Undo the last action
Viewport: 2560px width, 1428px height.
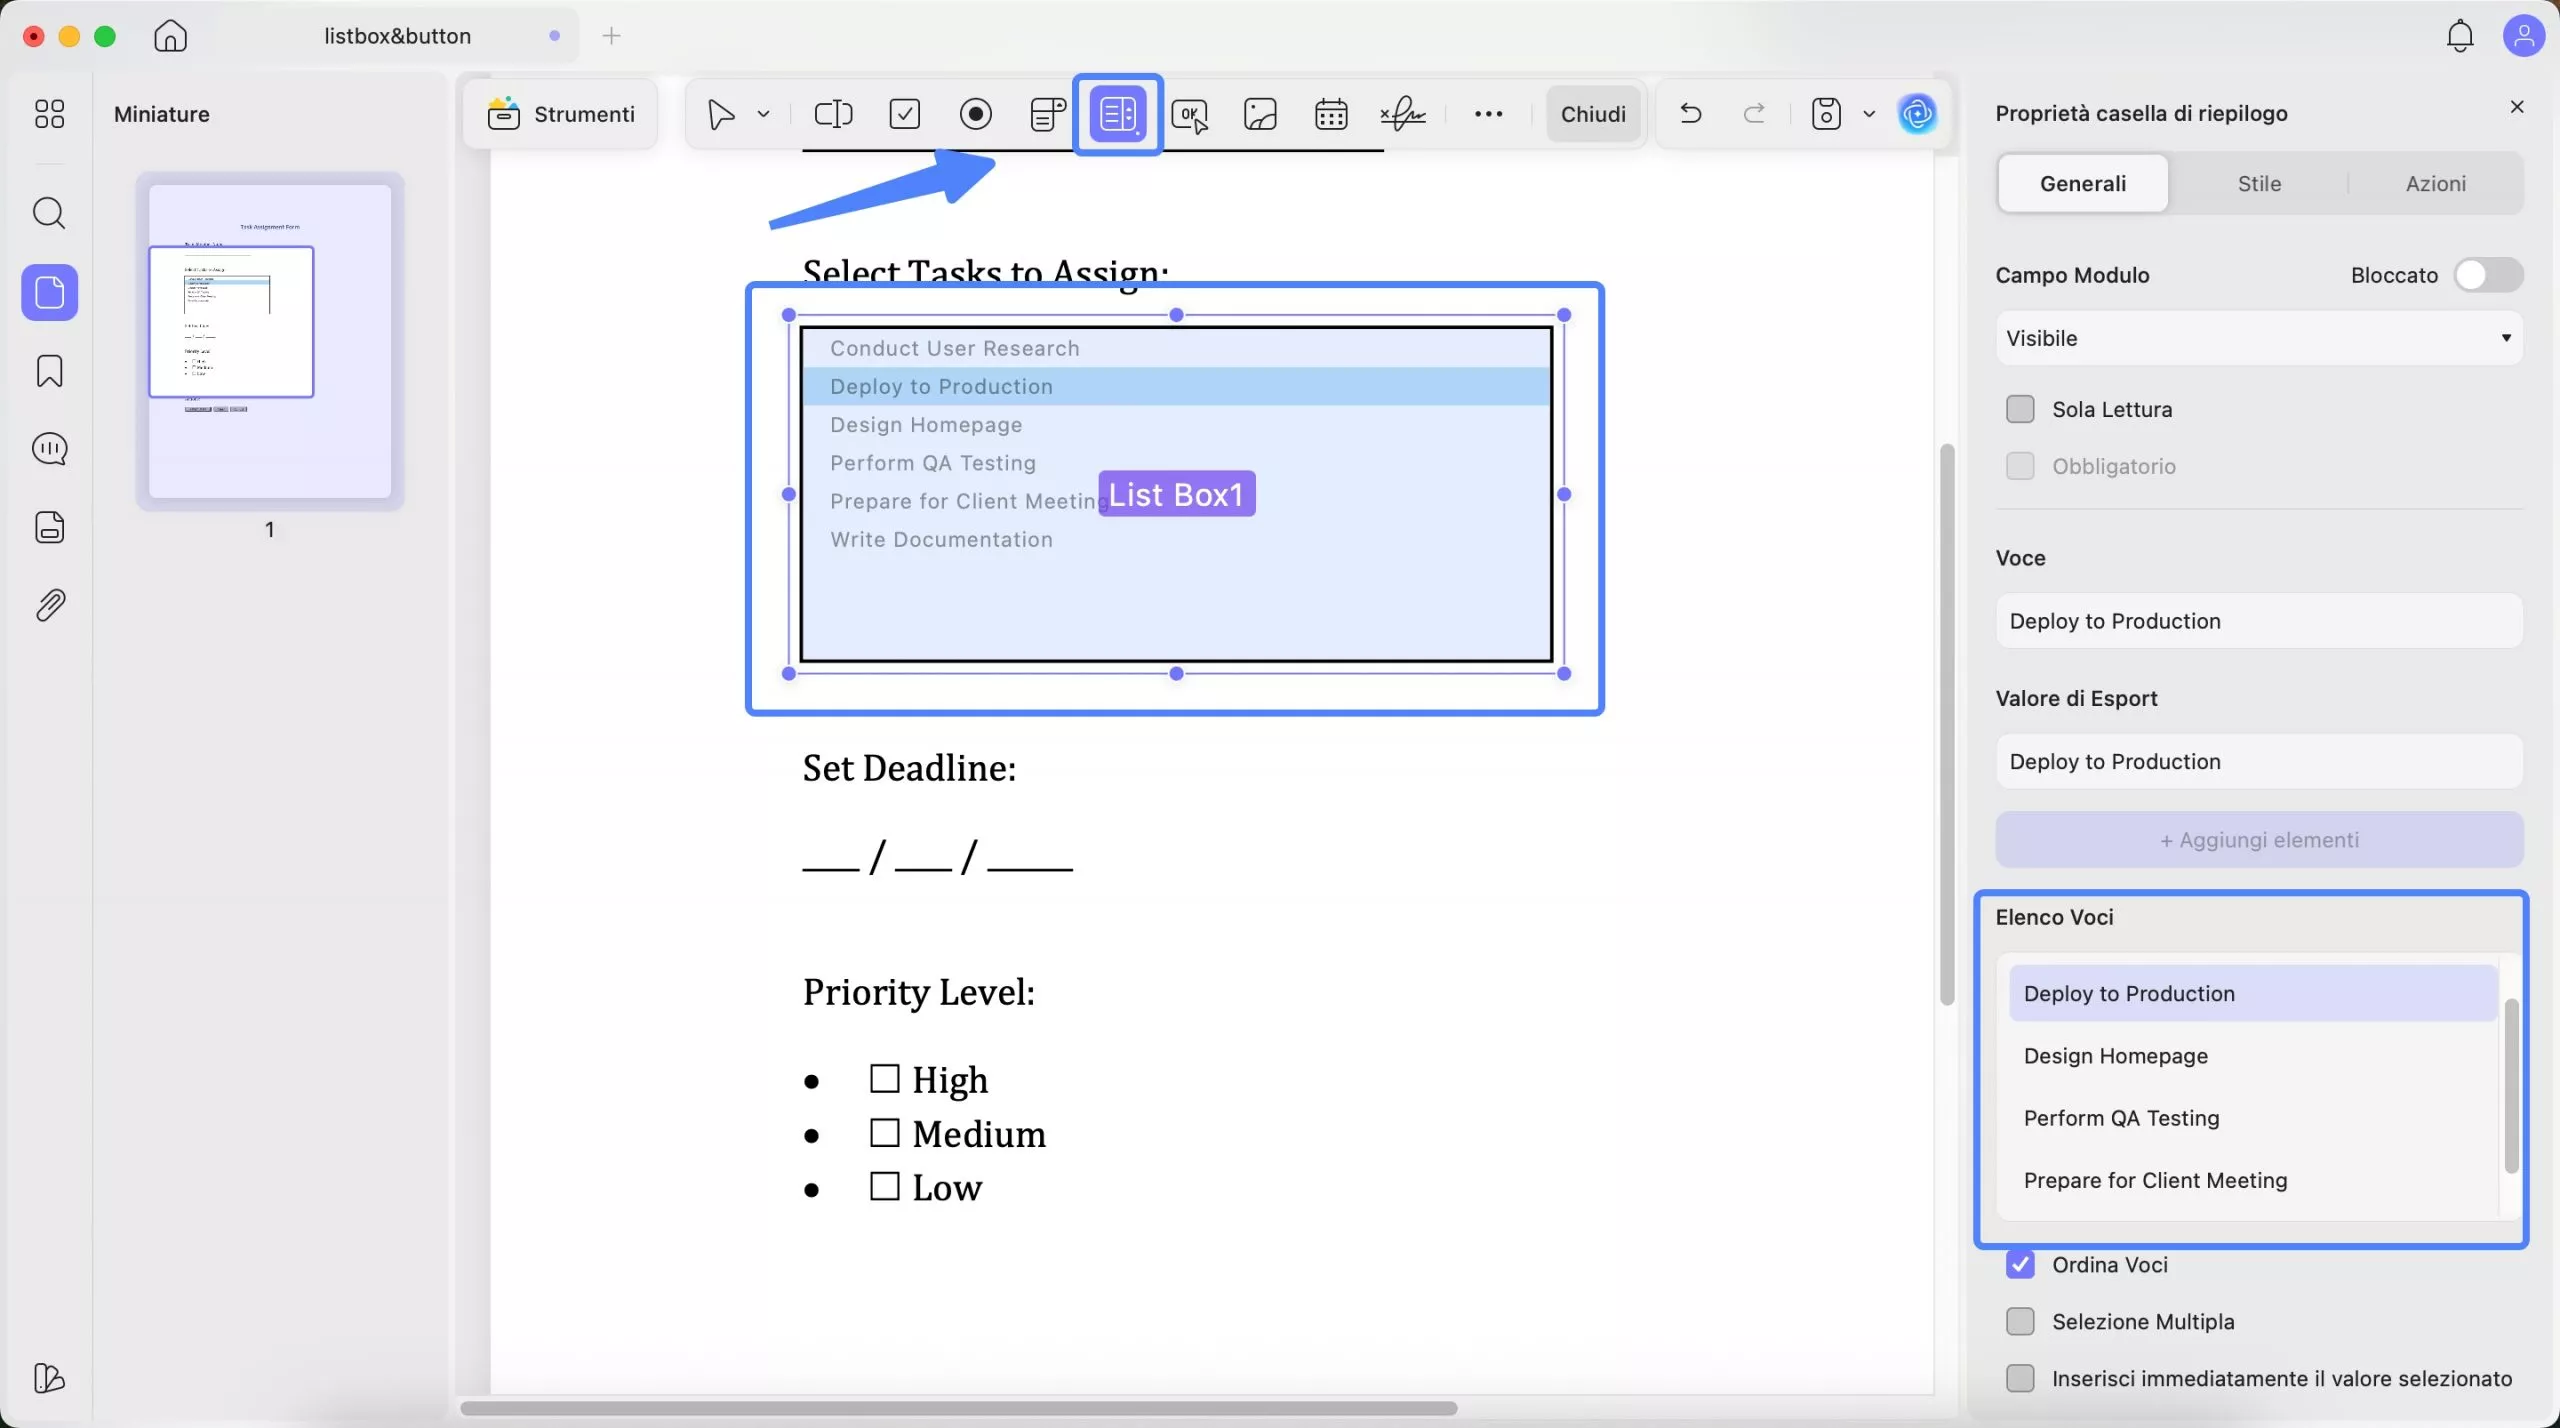coord(1691,113)
